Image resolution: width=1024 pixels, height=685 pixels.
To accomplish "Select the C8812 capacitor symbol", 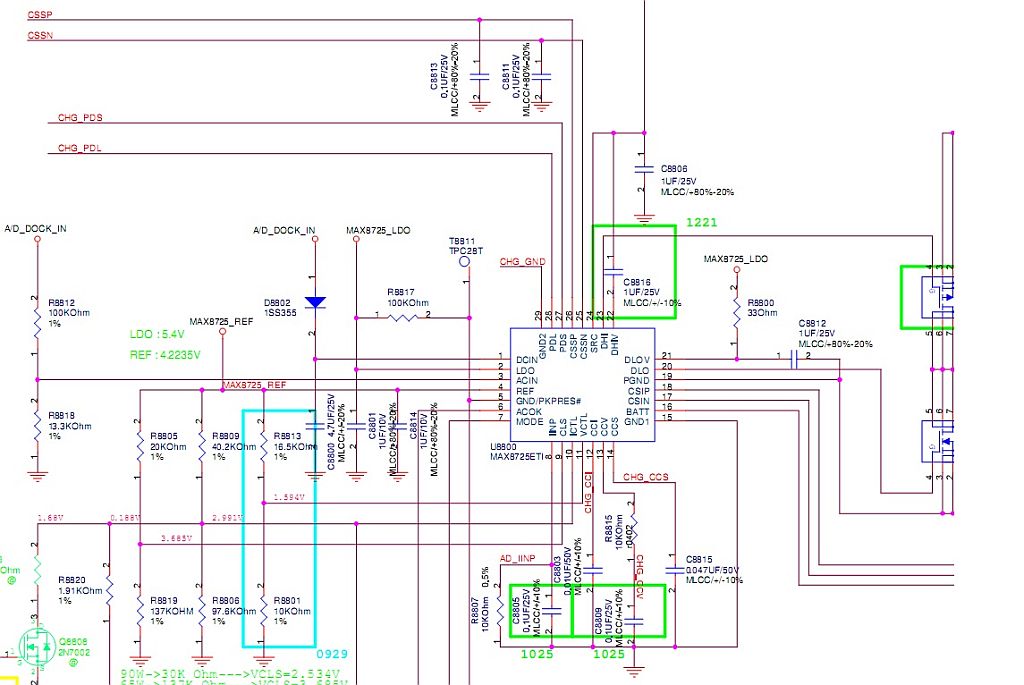I will pyautogui.click(x=794, y=359).
